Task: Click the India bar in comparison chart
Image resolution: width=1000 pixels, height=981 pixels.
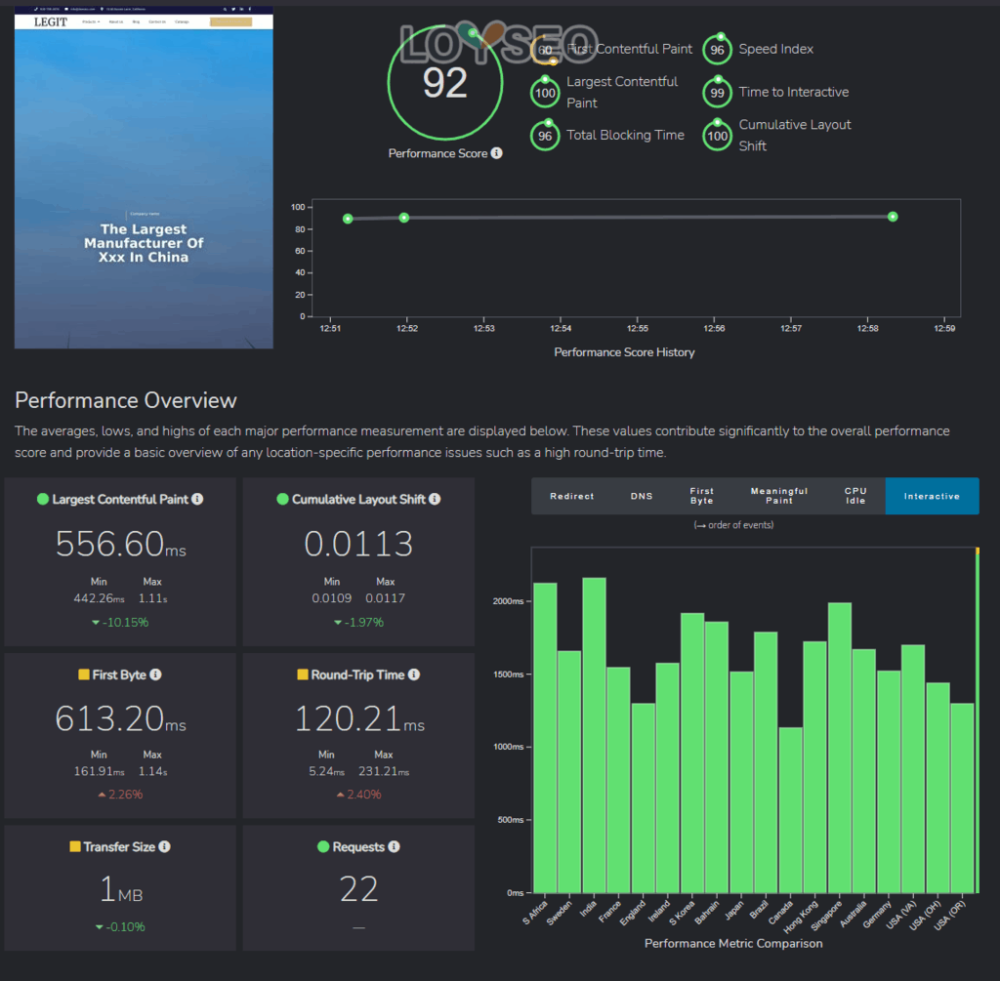Action: pos(594,735)
